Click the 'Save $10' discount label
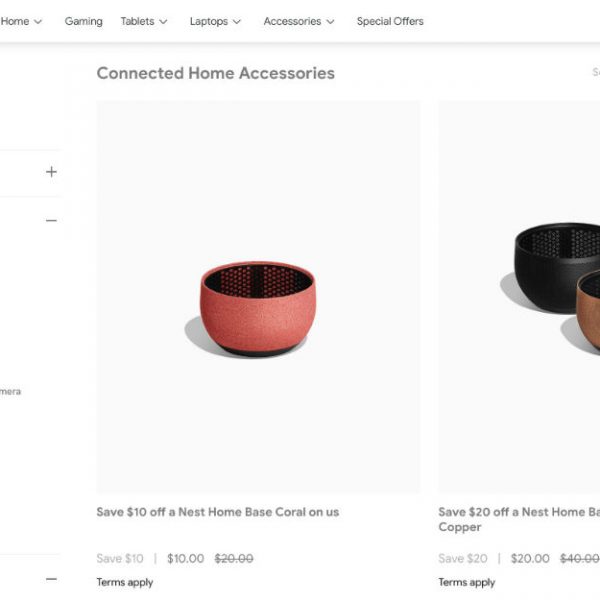Image resolution: width=600 pixels, height=600 pixels. [x=120, y=559]
